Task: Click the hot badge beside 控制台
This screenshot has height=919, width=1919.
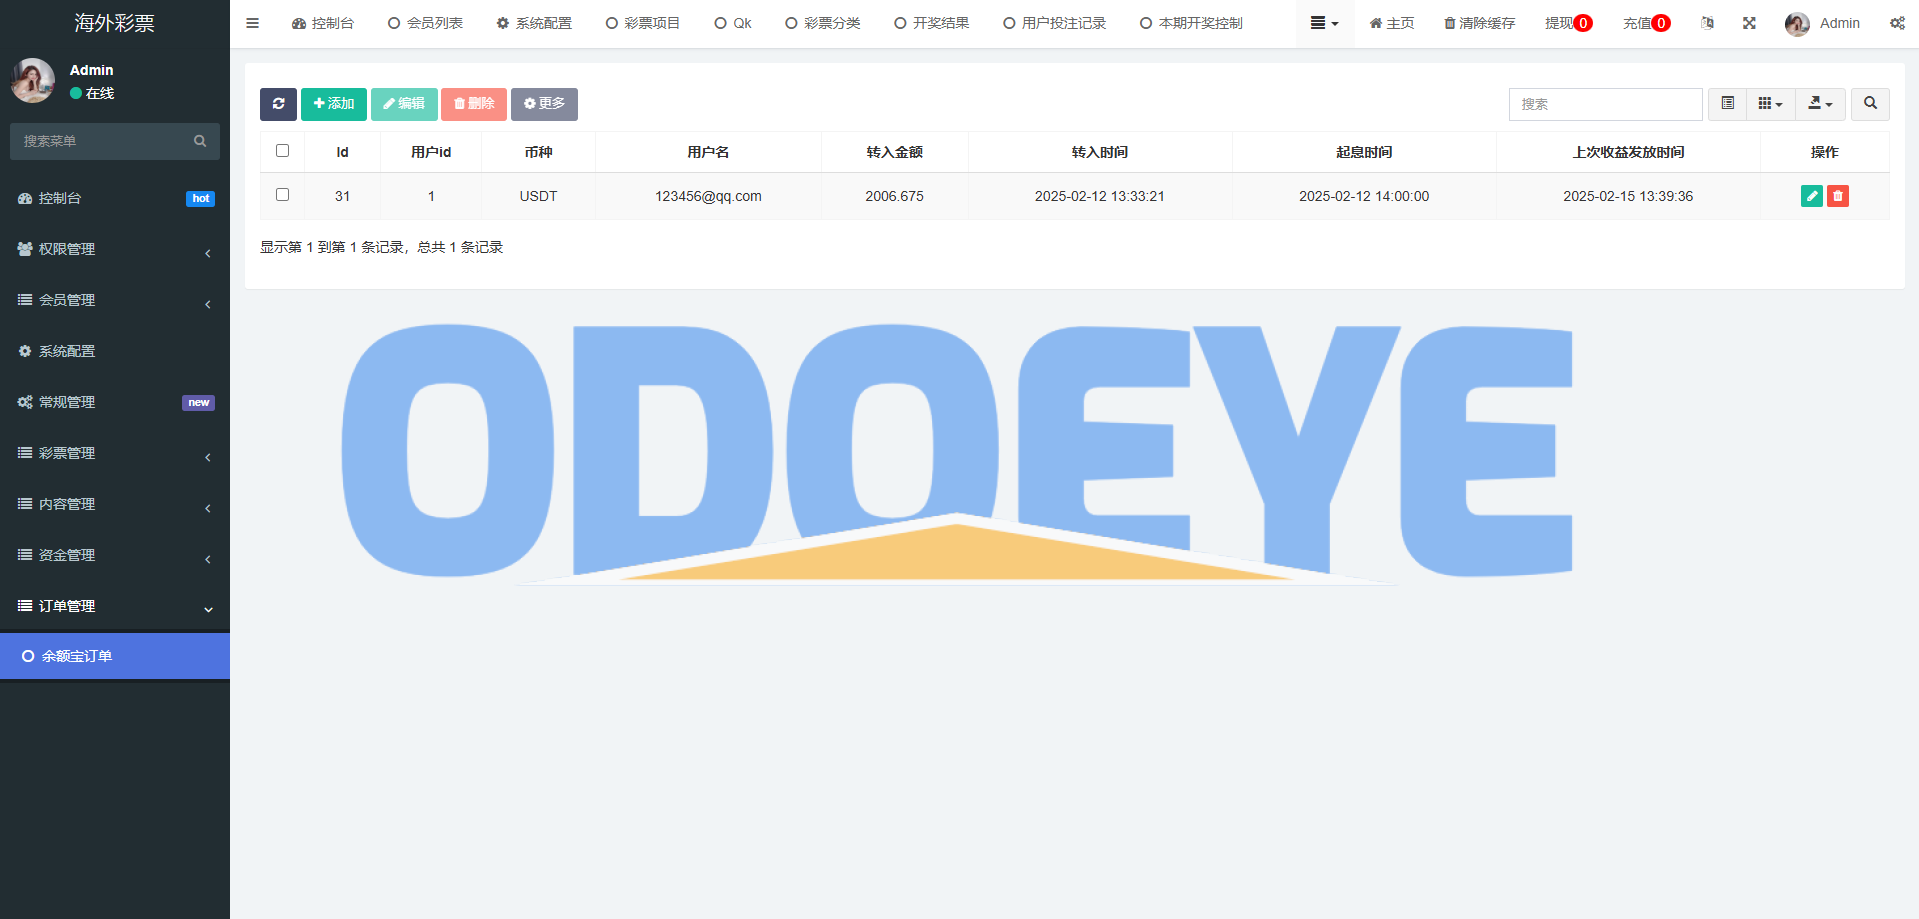Action: pyautogui.click(x=200, y=199)
